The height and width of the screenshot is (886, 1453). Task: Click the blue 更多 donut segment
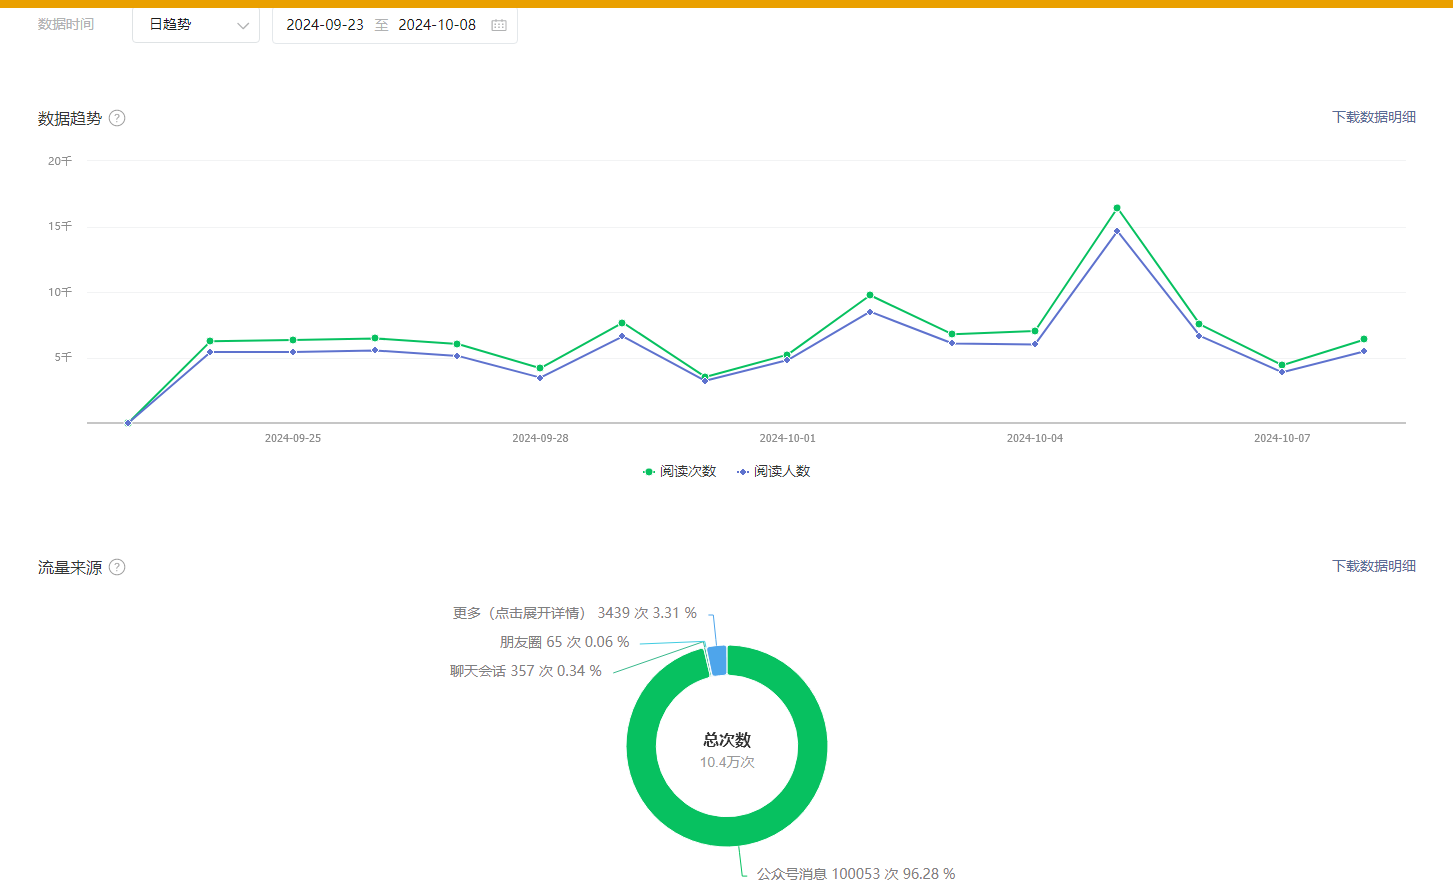[717, 661]
